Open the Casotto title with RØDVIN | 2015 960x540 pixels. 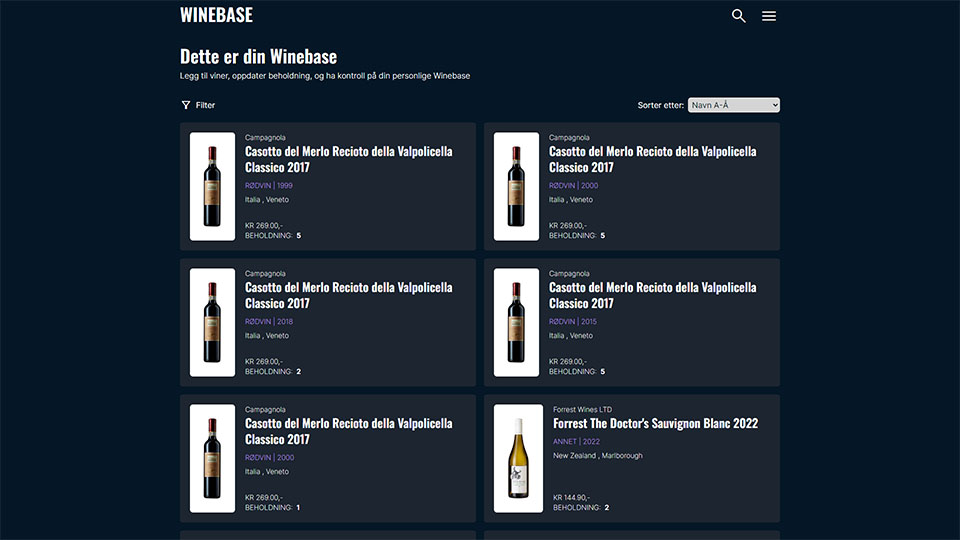(x=652, y=295)
